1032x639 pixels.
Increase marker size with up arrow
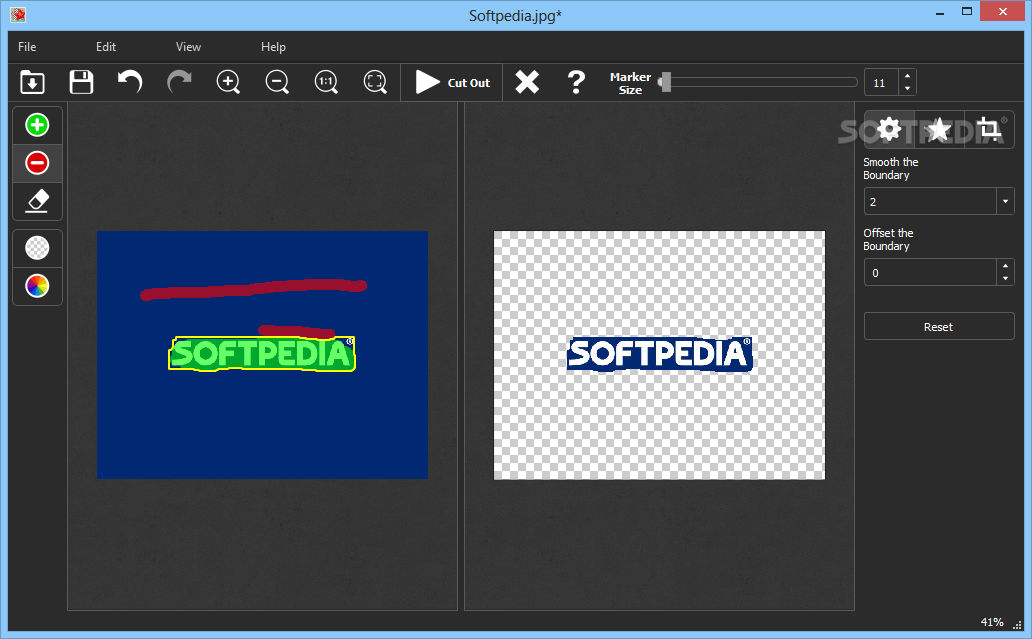pyautogui.click(x=908, y=76)
